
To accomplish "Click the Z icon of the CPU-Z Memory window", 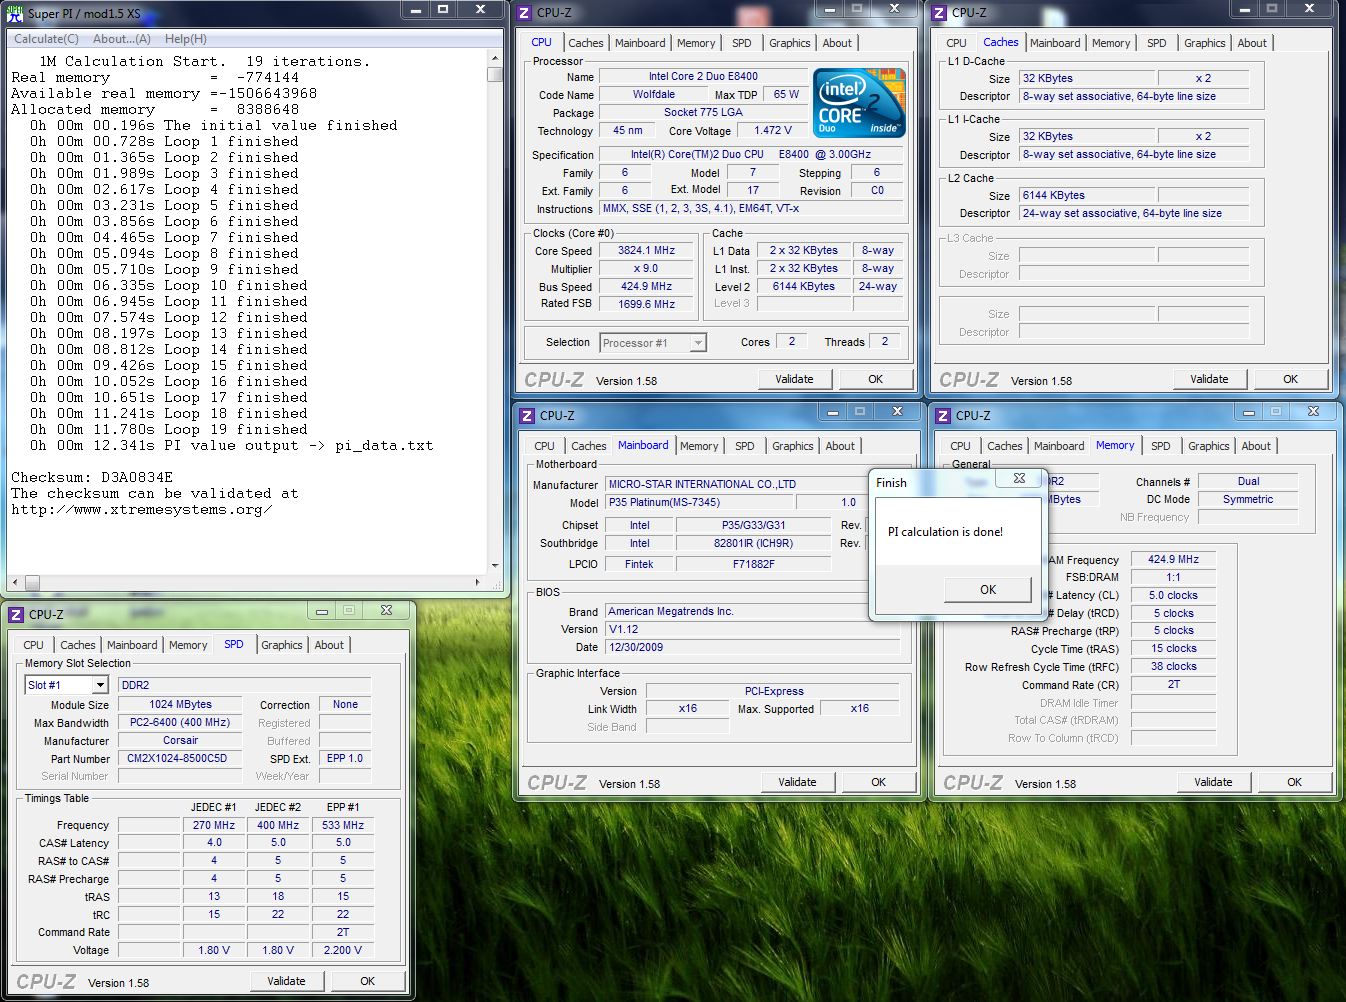I will (942, 416).
